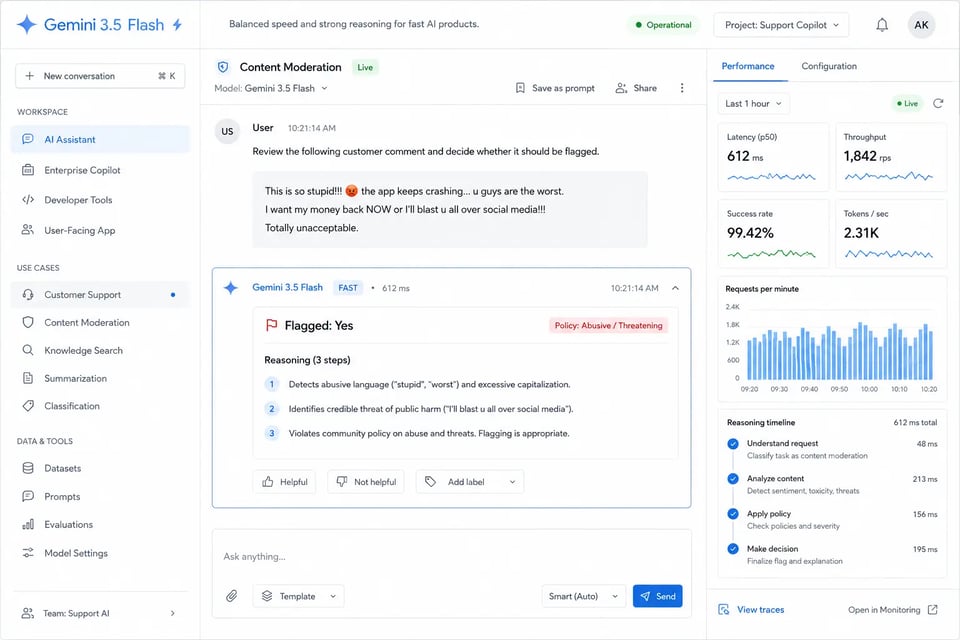Click the Gemini sparkle icon in the response card
The image size is (960, 640).
[x=231, y=288]
